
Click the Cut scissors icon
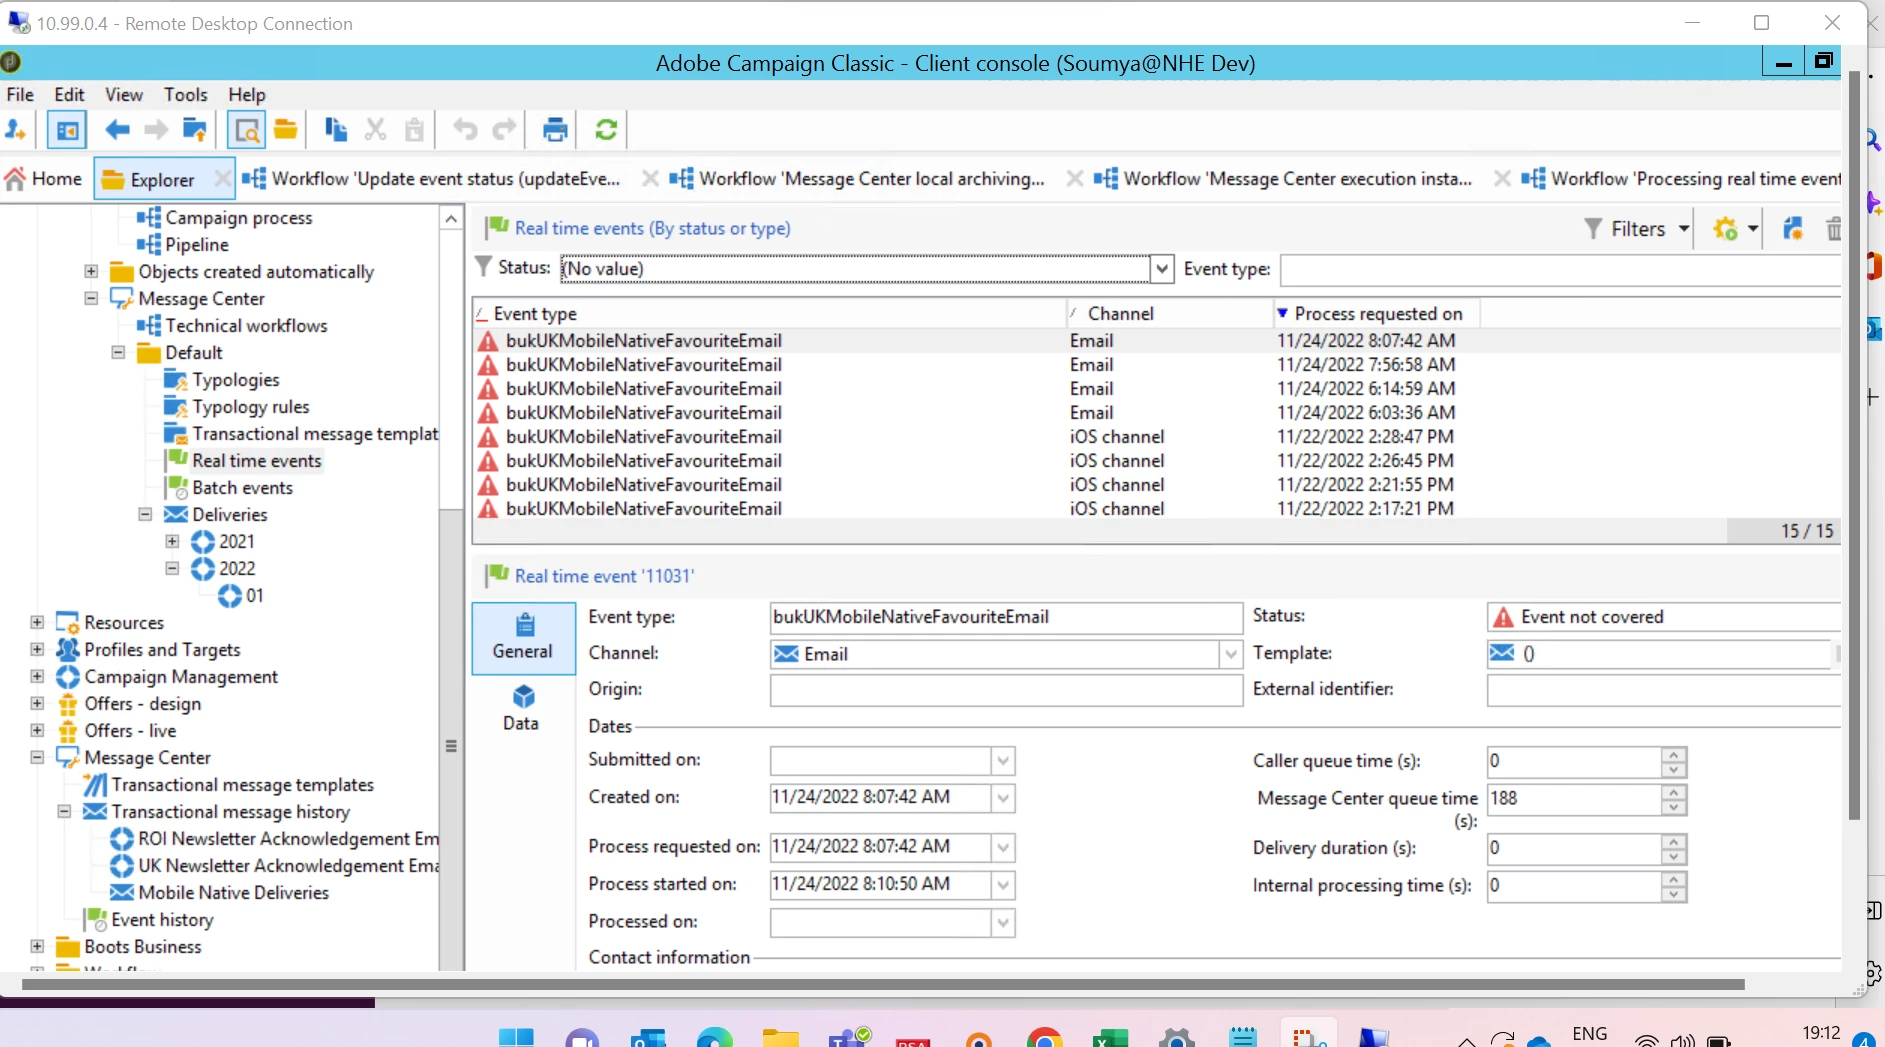(x=375, y=130)
